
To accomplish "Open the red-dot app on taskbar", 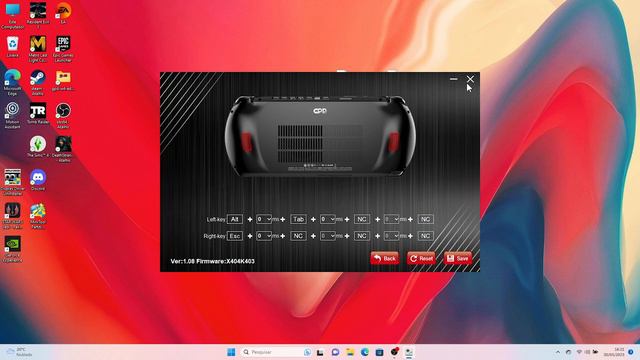I will [x=394, y=352].
